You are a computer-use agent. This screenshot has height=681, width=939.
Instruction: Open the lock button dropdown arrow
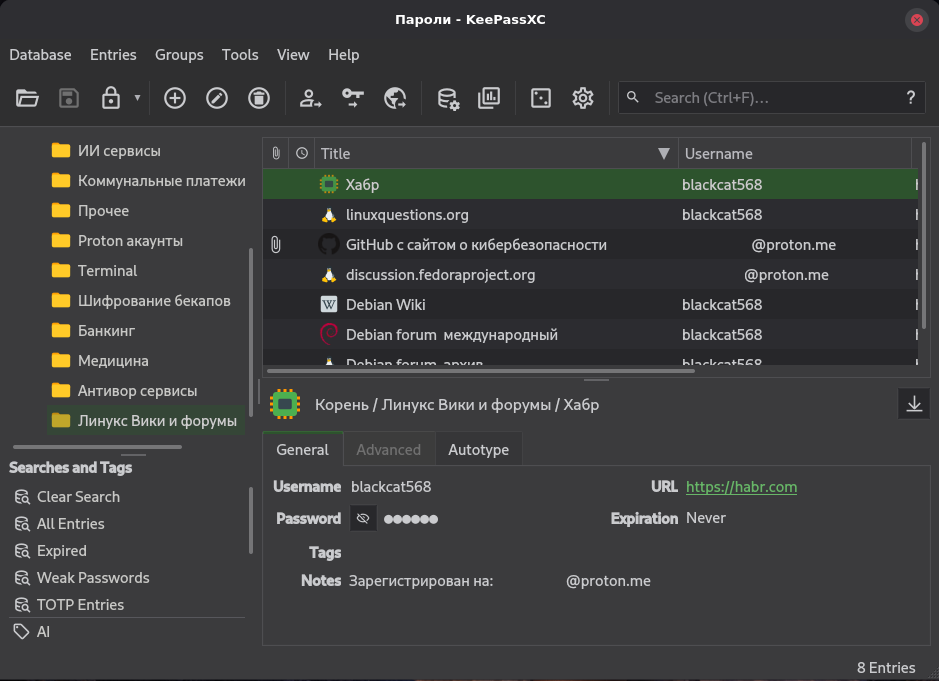[137, 98]
